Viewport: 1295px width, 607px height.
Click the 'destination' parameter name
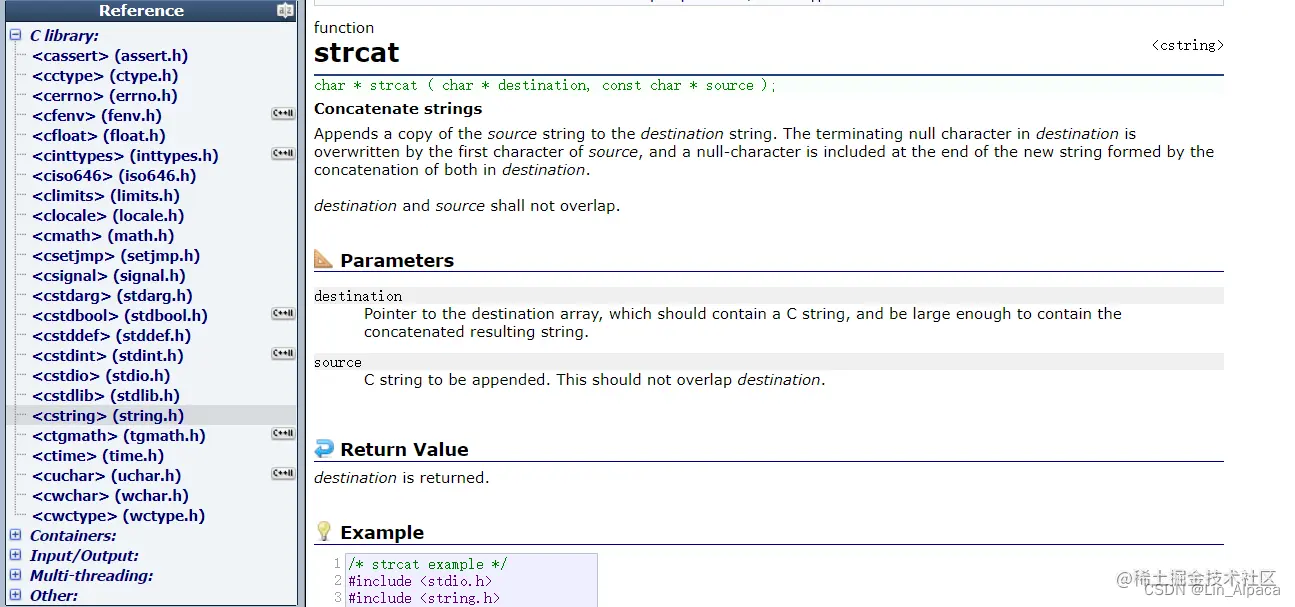(x=358, y=296)
